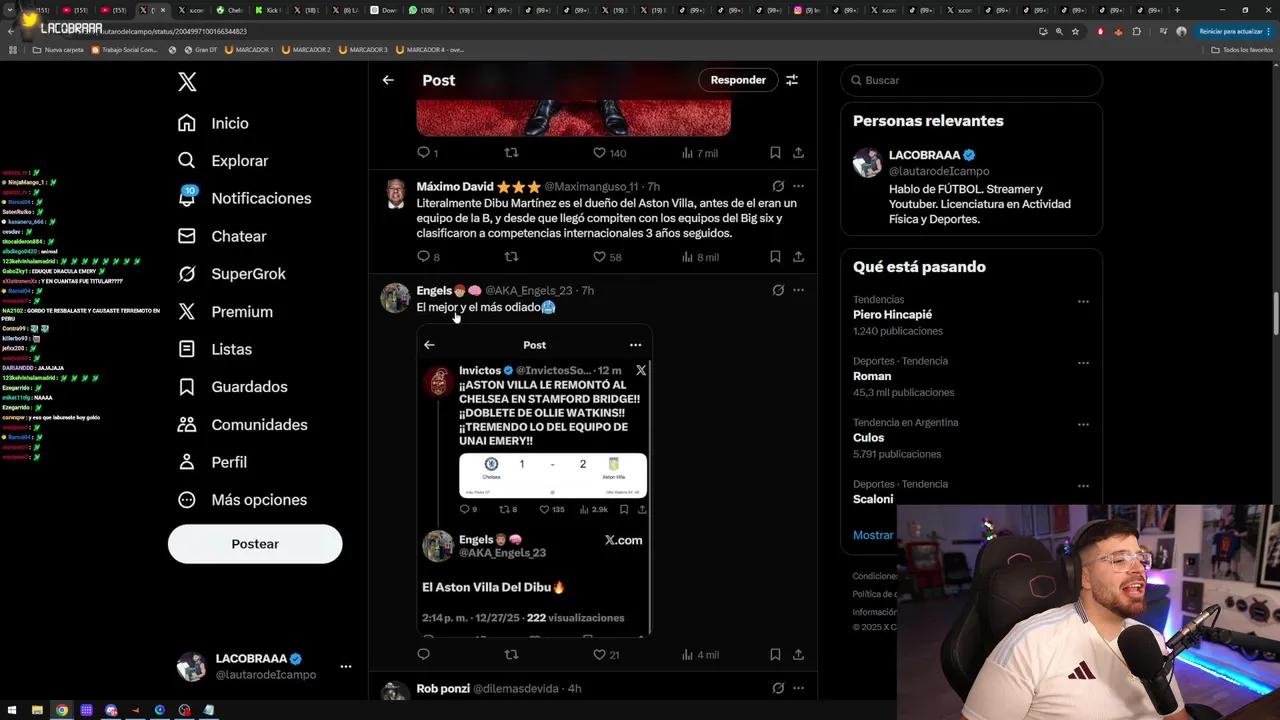This screenshot has height=720, width=1280.
Task: View analytics on Máximo David's post
Action: pos(700,257)
